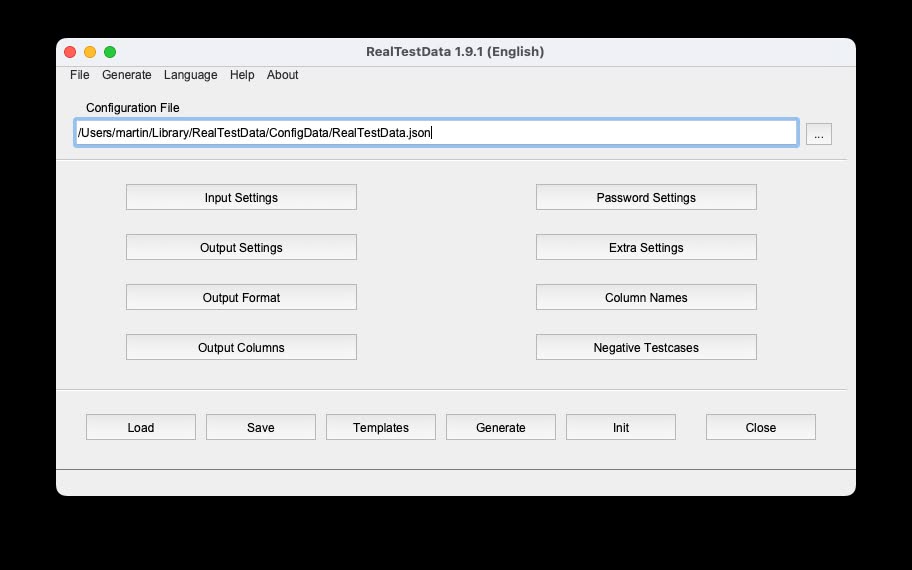The width and height of the screenshot is (912, 570).
Task: Click the Output Format button
Action: point(241,298)
